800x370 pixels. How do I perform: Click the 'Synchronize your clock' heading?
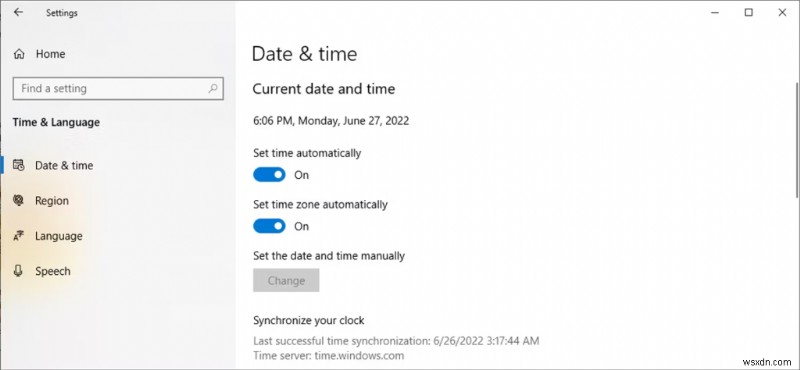(309, 320)
